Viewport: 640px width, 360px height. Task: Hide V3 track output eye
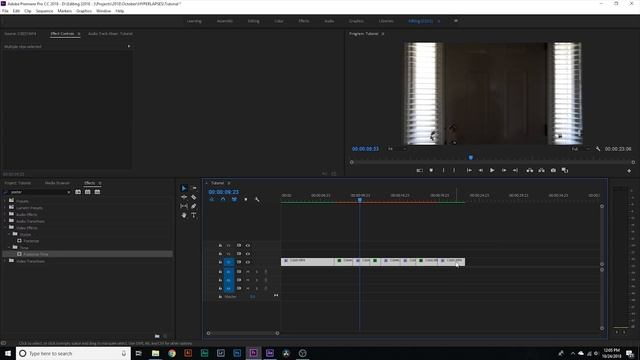coord(248,245)
